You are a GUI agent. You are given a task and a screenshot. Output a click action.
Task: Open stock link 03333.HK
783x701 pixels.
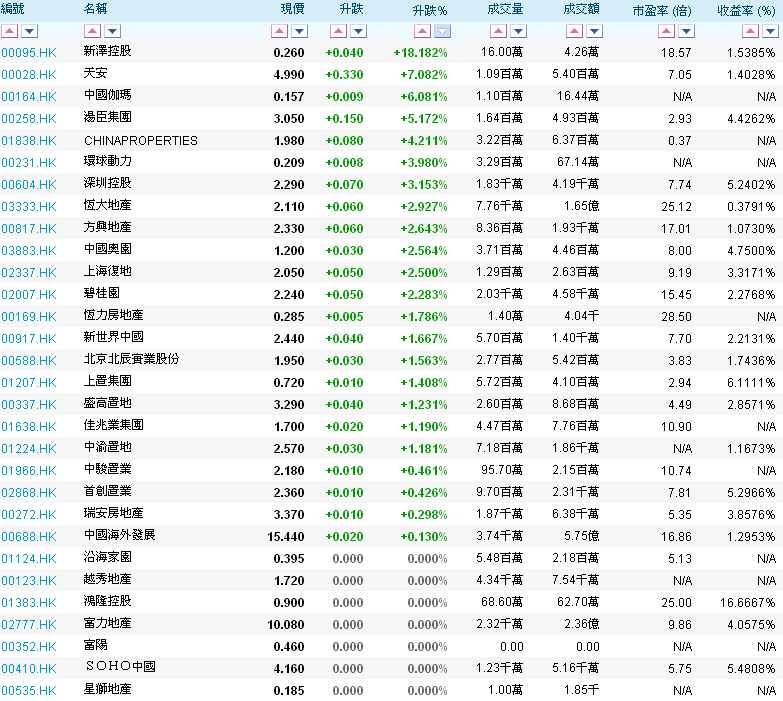coord(29,207)
